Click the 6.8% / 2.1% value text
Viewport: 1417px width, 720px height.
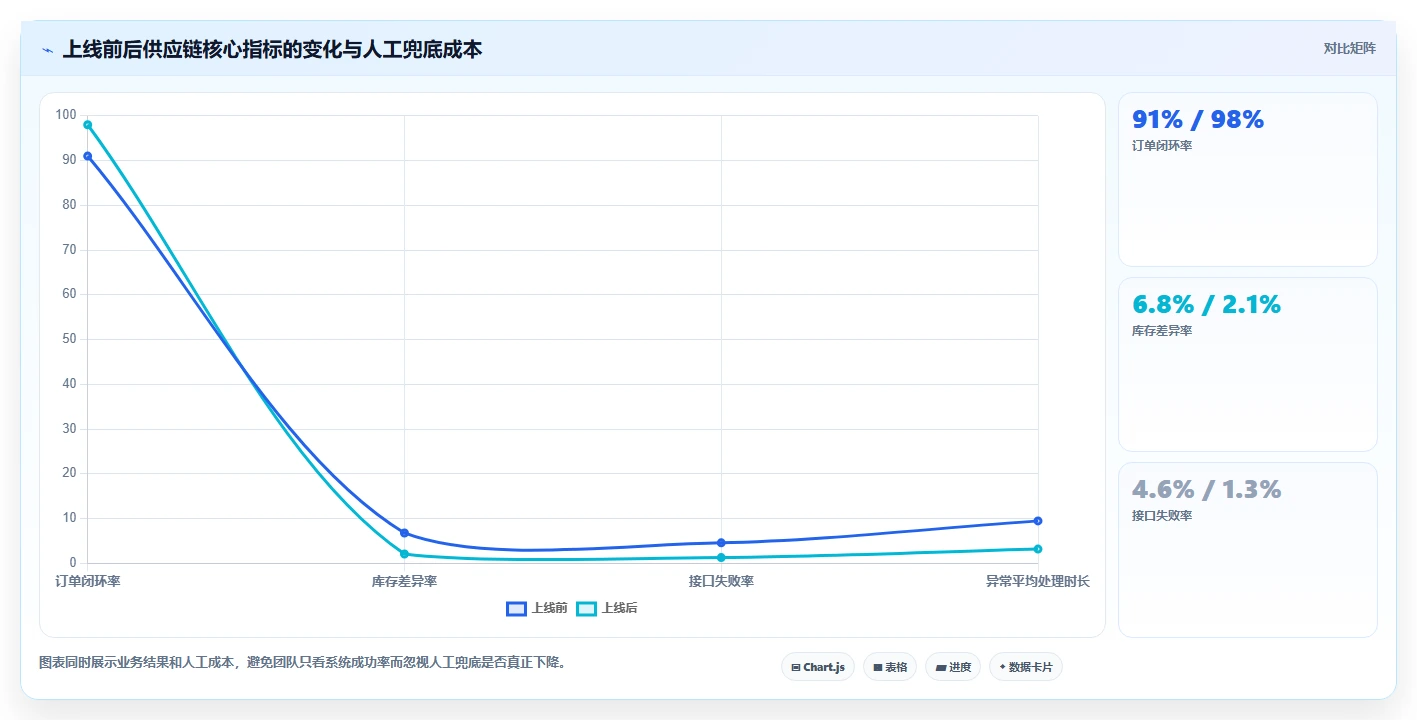click(1206, 304)
